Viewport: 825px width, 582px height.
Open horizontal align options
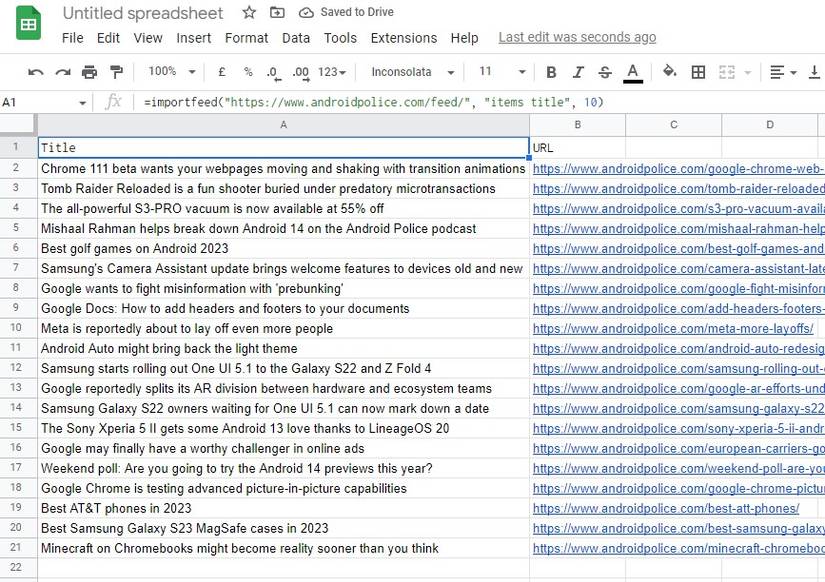coord(782,72)
